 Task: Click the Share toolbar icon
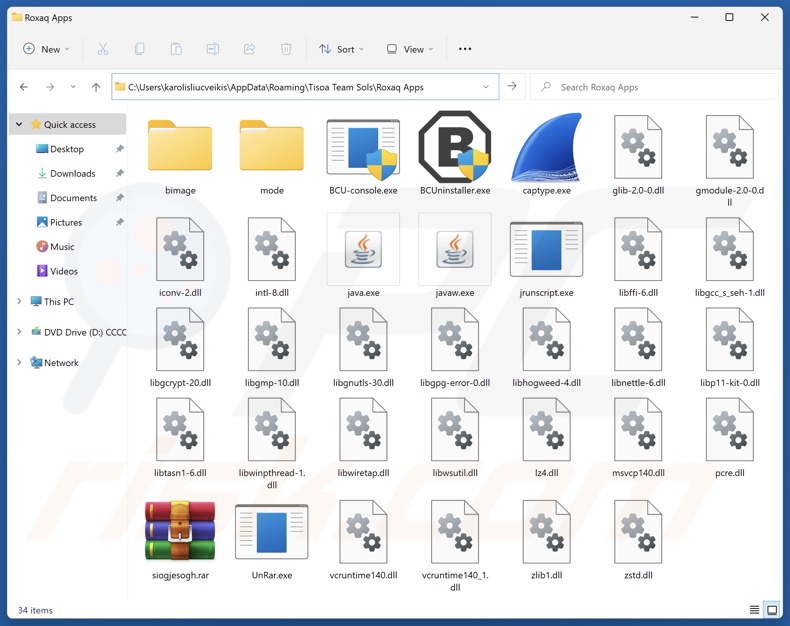(x=249, y=49)
